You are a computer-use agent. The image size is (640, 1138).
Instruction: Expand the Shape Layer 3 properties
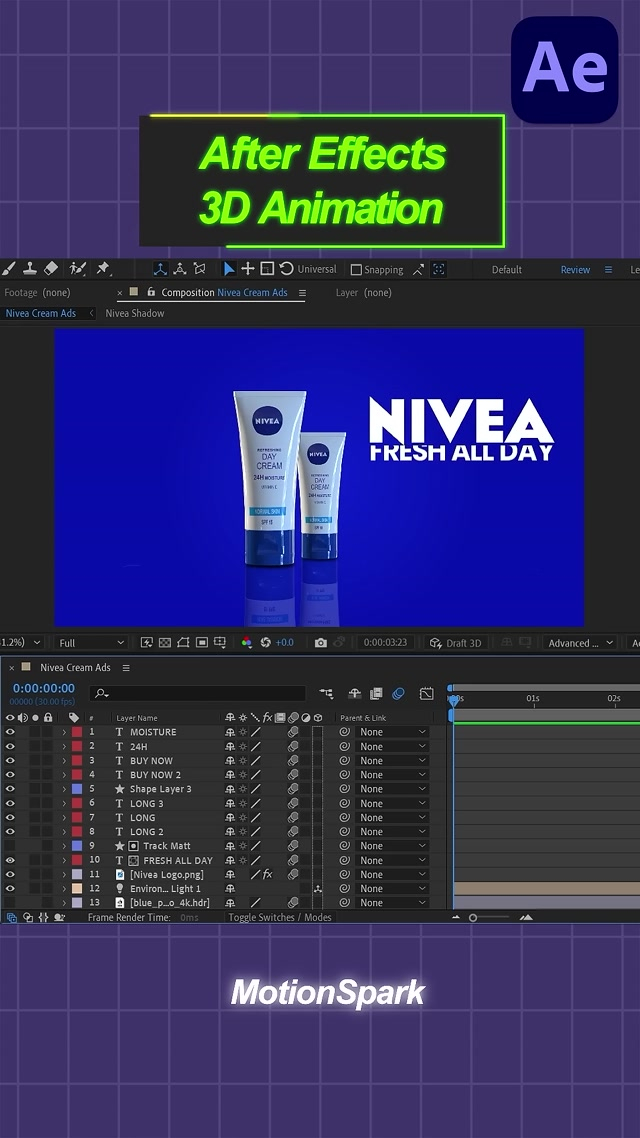[64, 789]
